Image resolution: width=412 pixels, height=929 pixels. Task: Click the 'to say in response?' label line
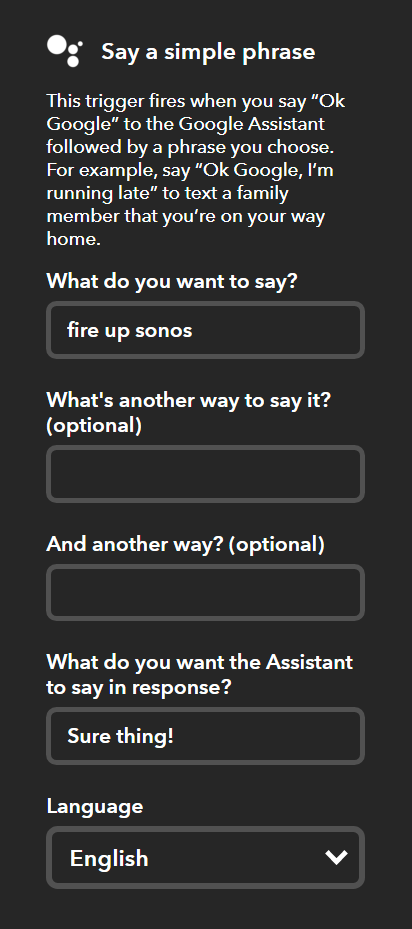139,688
